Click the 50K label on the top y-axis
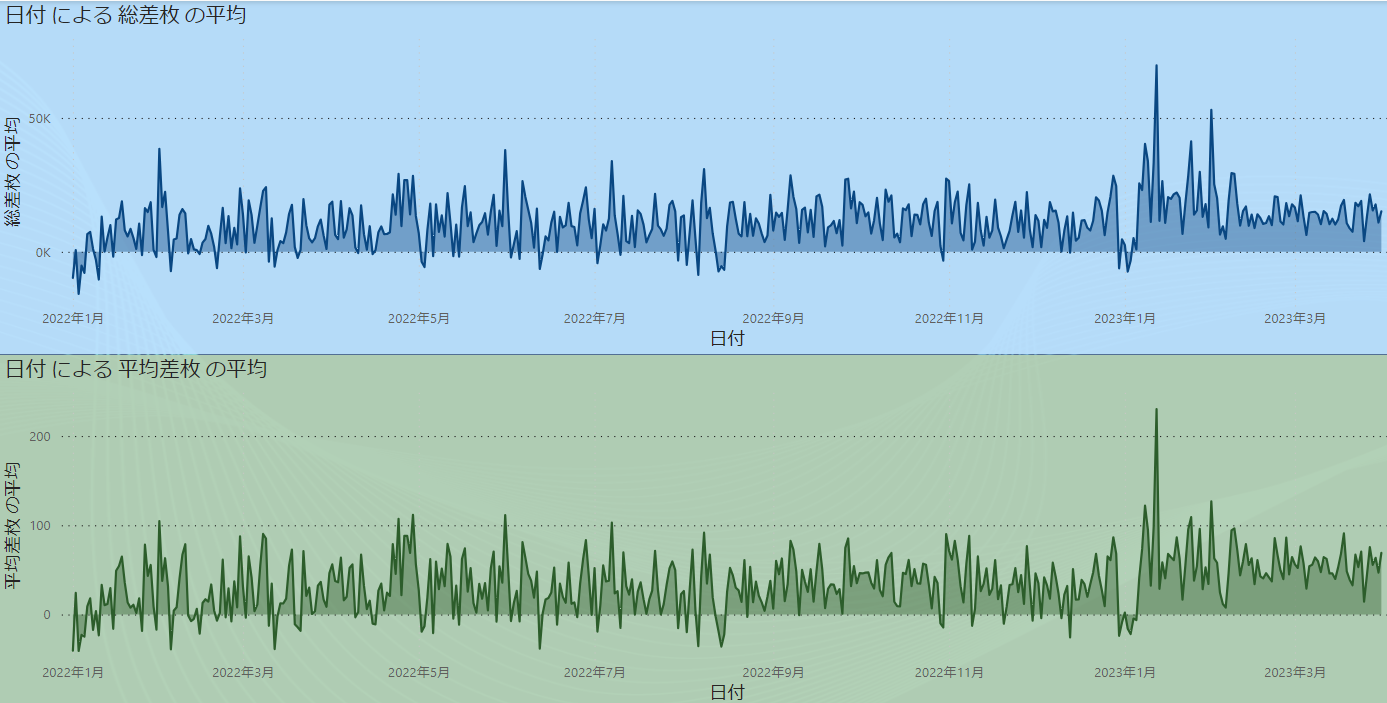This screenshot has width=1387, height=703. pos(41,118)
